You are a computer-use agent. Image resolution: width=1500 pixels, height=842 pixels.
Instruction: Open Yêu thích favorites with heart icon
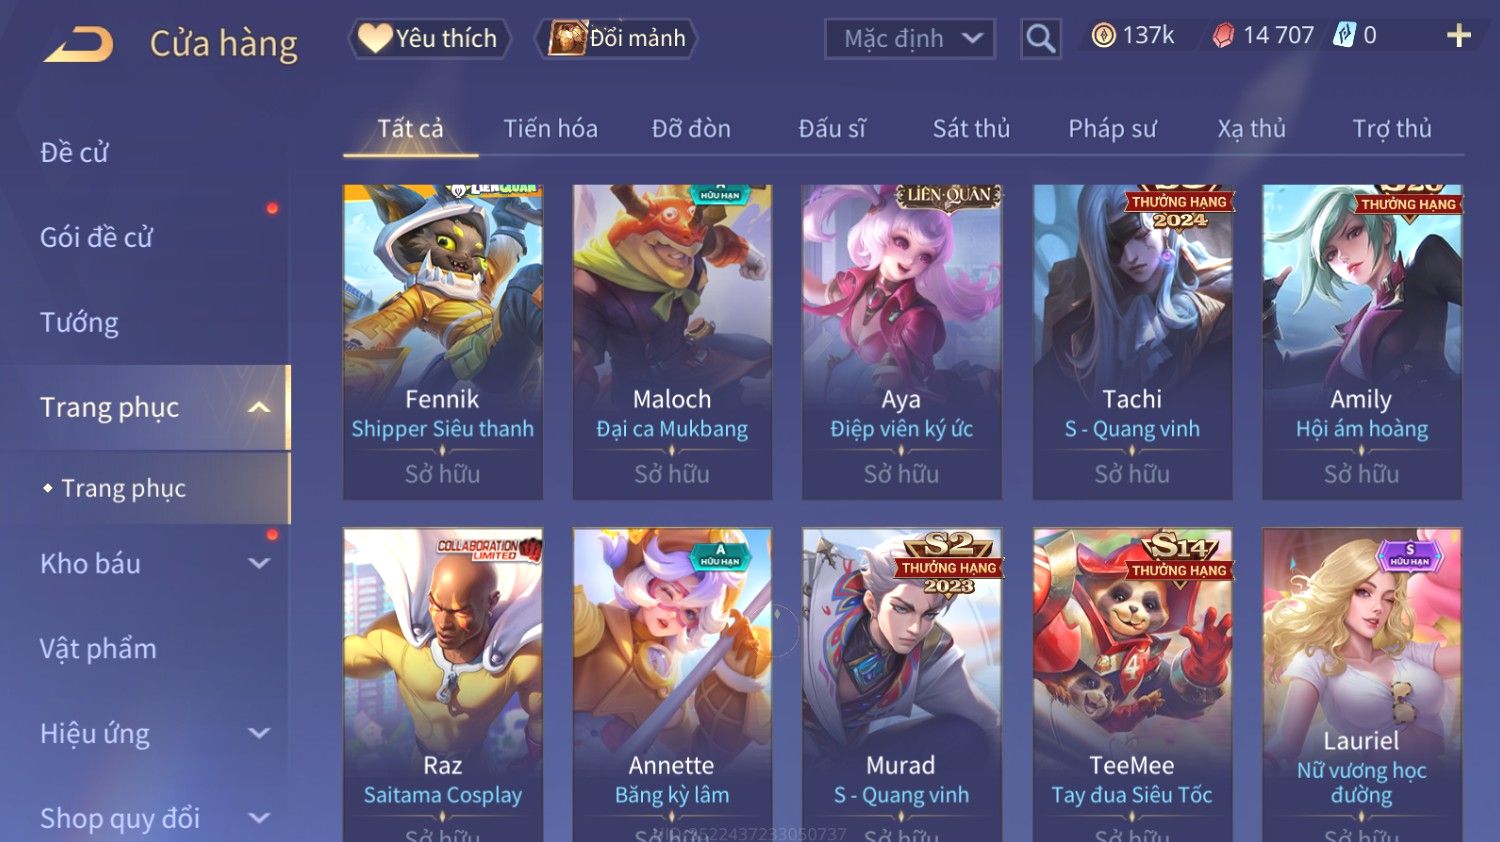click(x=429, y=38)
